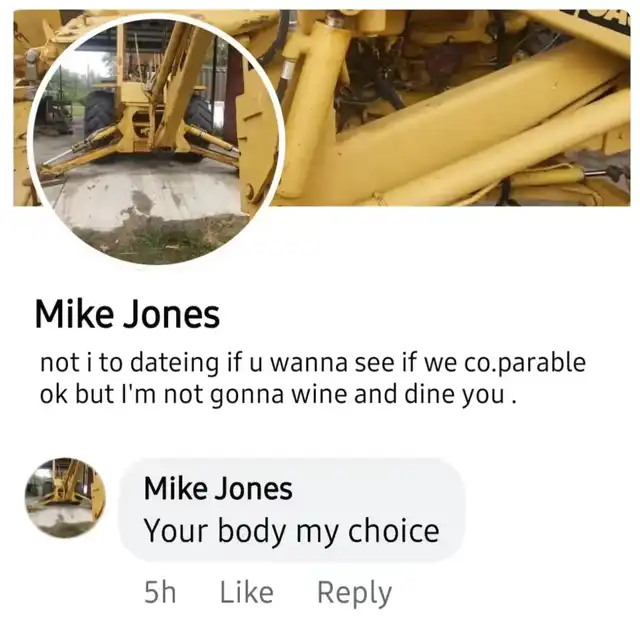Click the 5h comment timestamp
This screenshot has height=640, width=640.
[160, 593]
